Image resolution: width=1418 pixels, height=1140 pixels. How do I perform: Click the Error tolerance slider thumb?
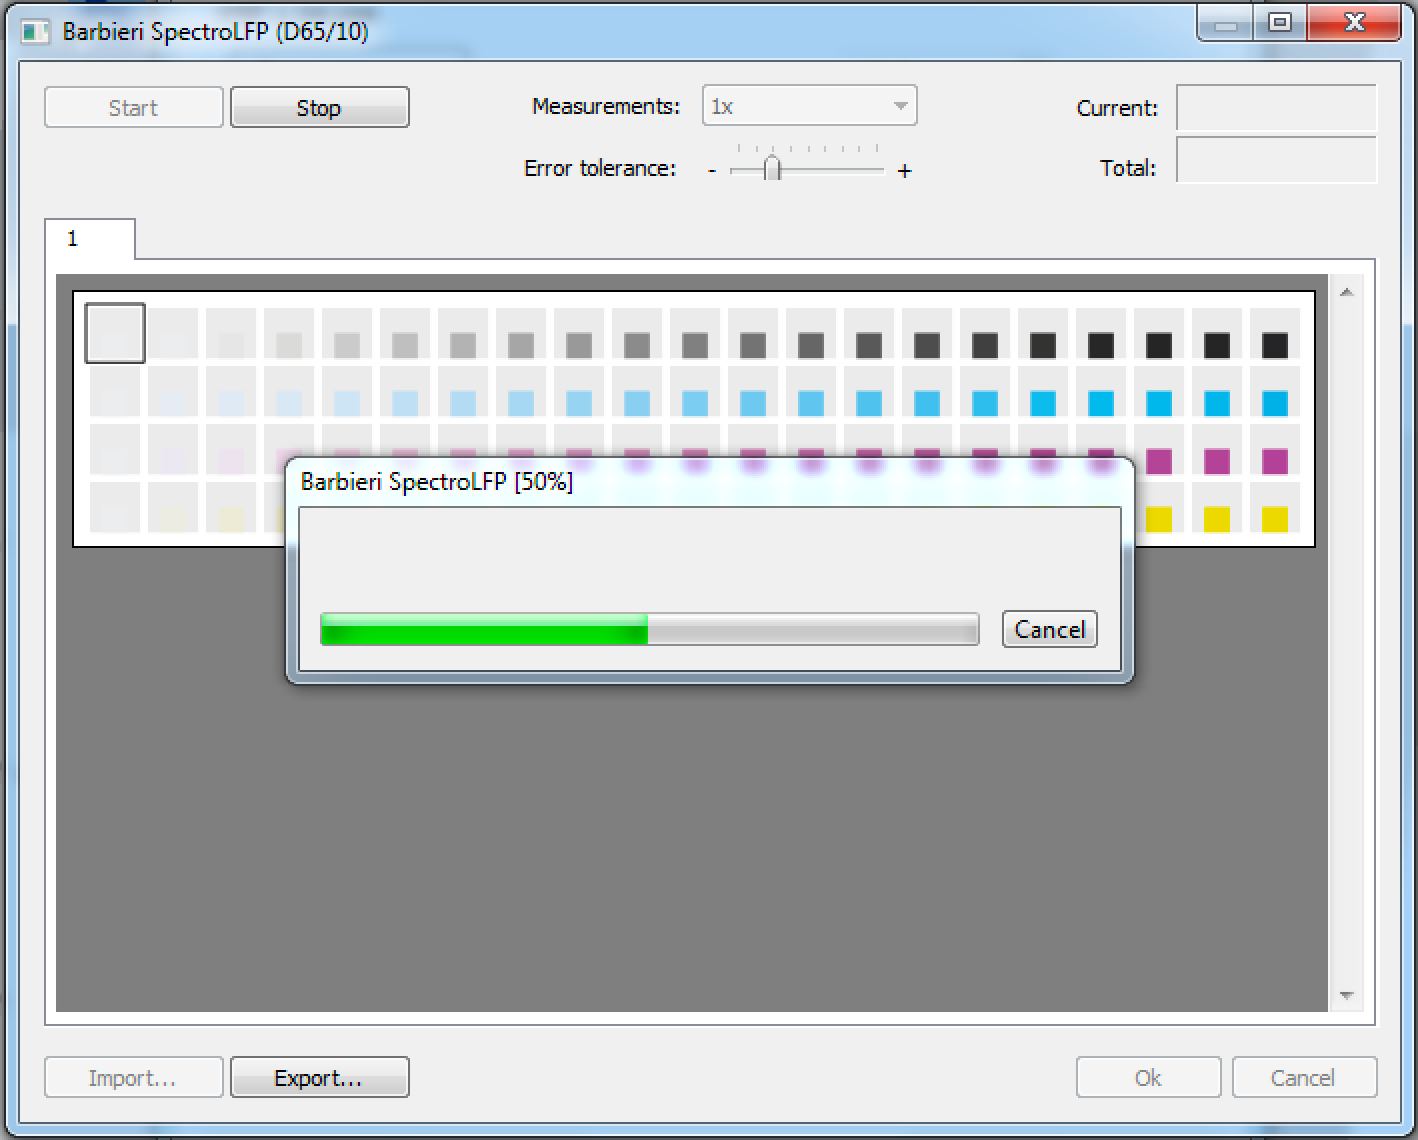click(772, 168)
